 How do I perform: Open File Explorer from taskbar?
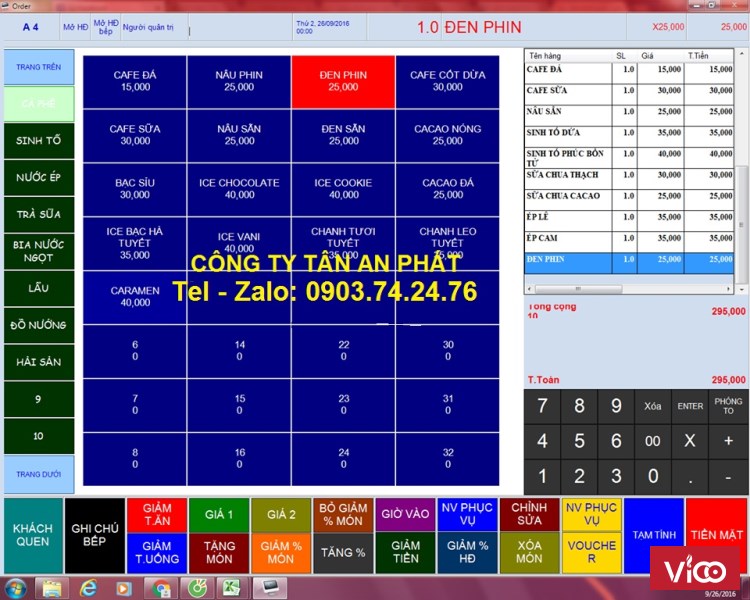52,588
